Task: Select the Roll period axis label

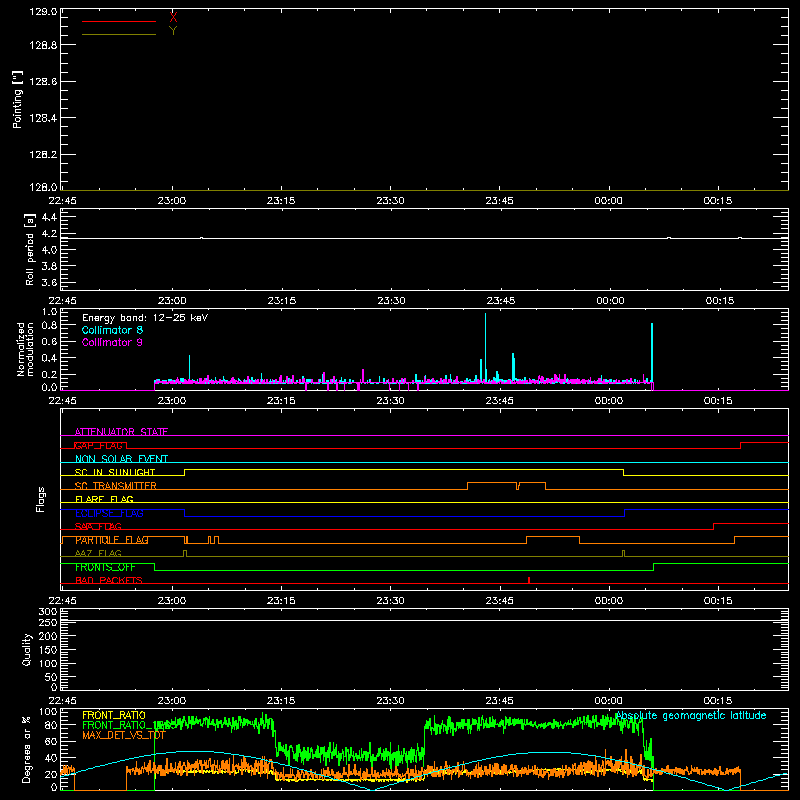Action: [30, 249]
